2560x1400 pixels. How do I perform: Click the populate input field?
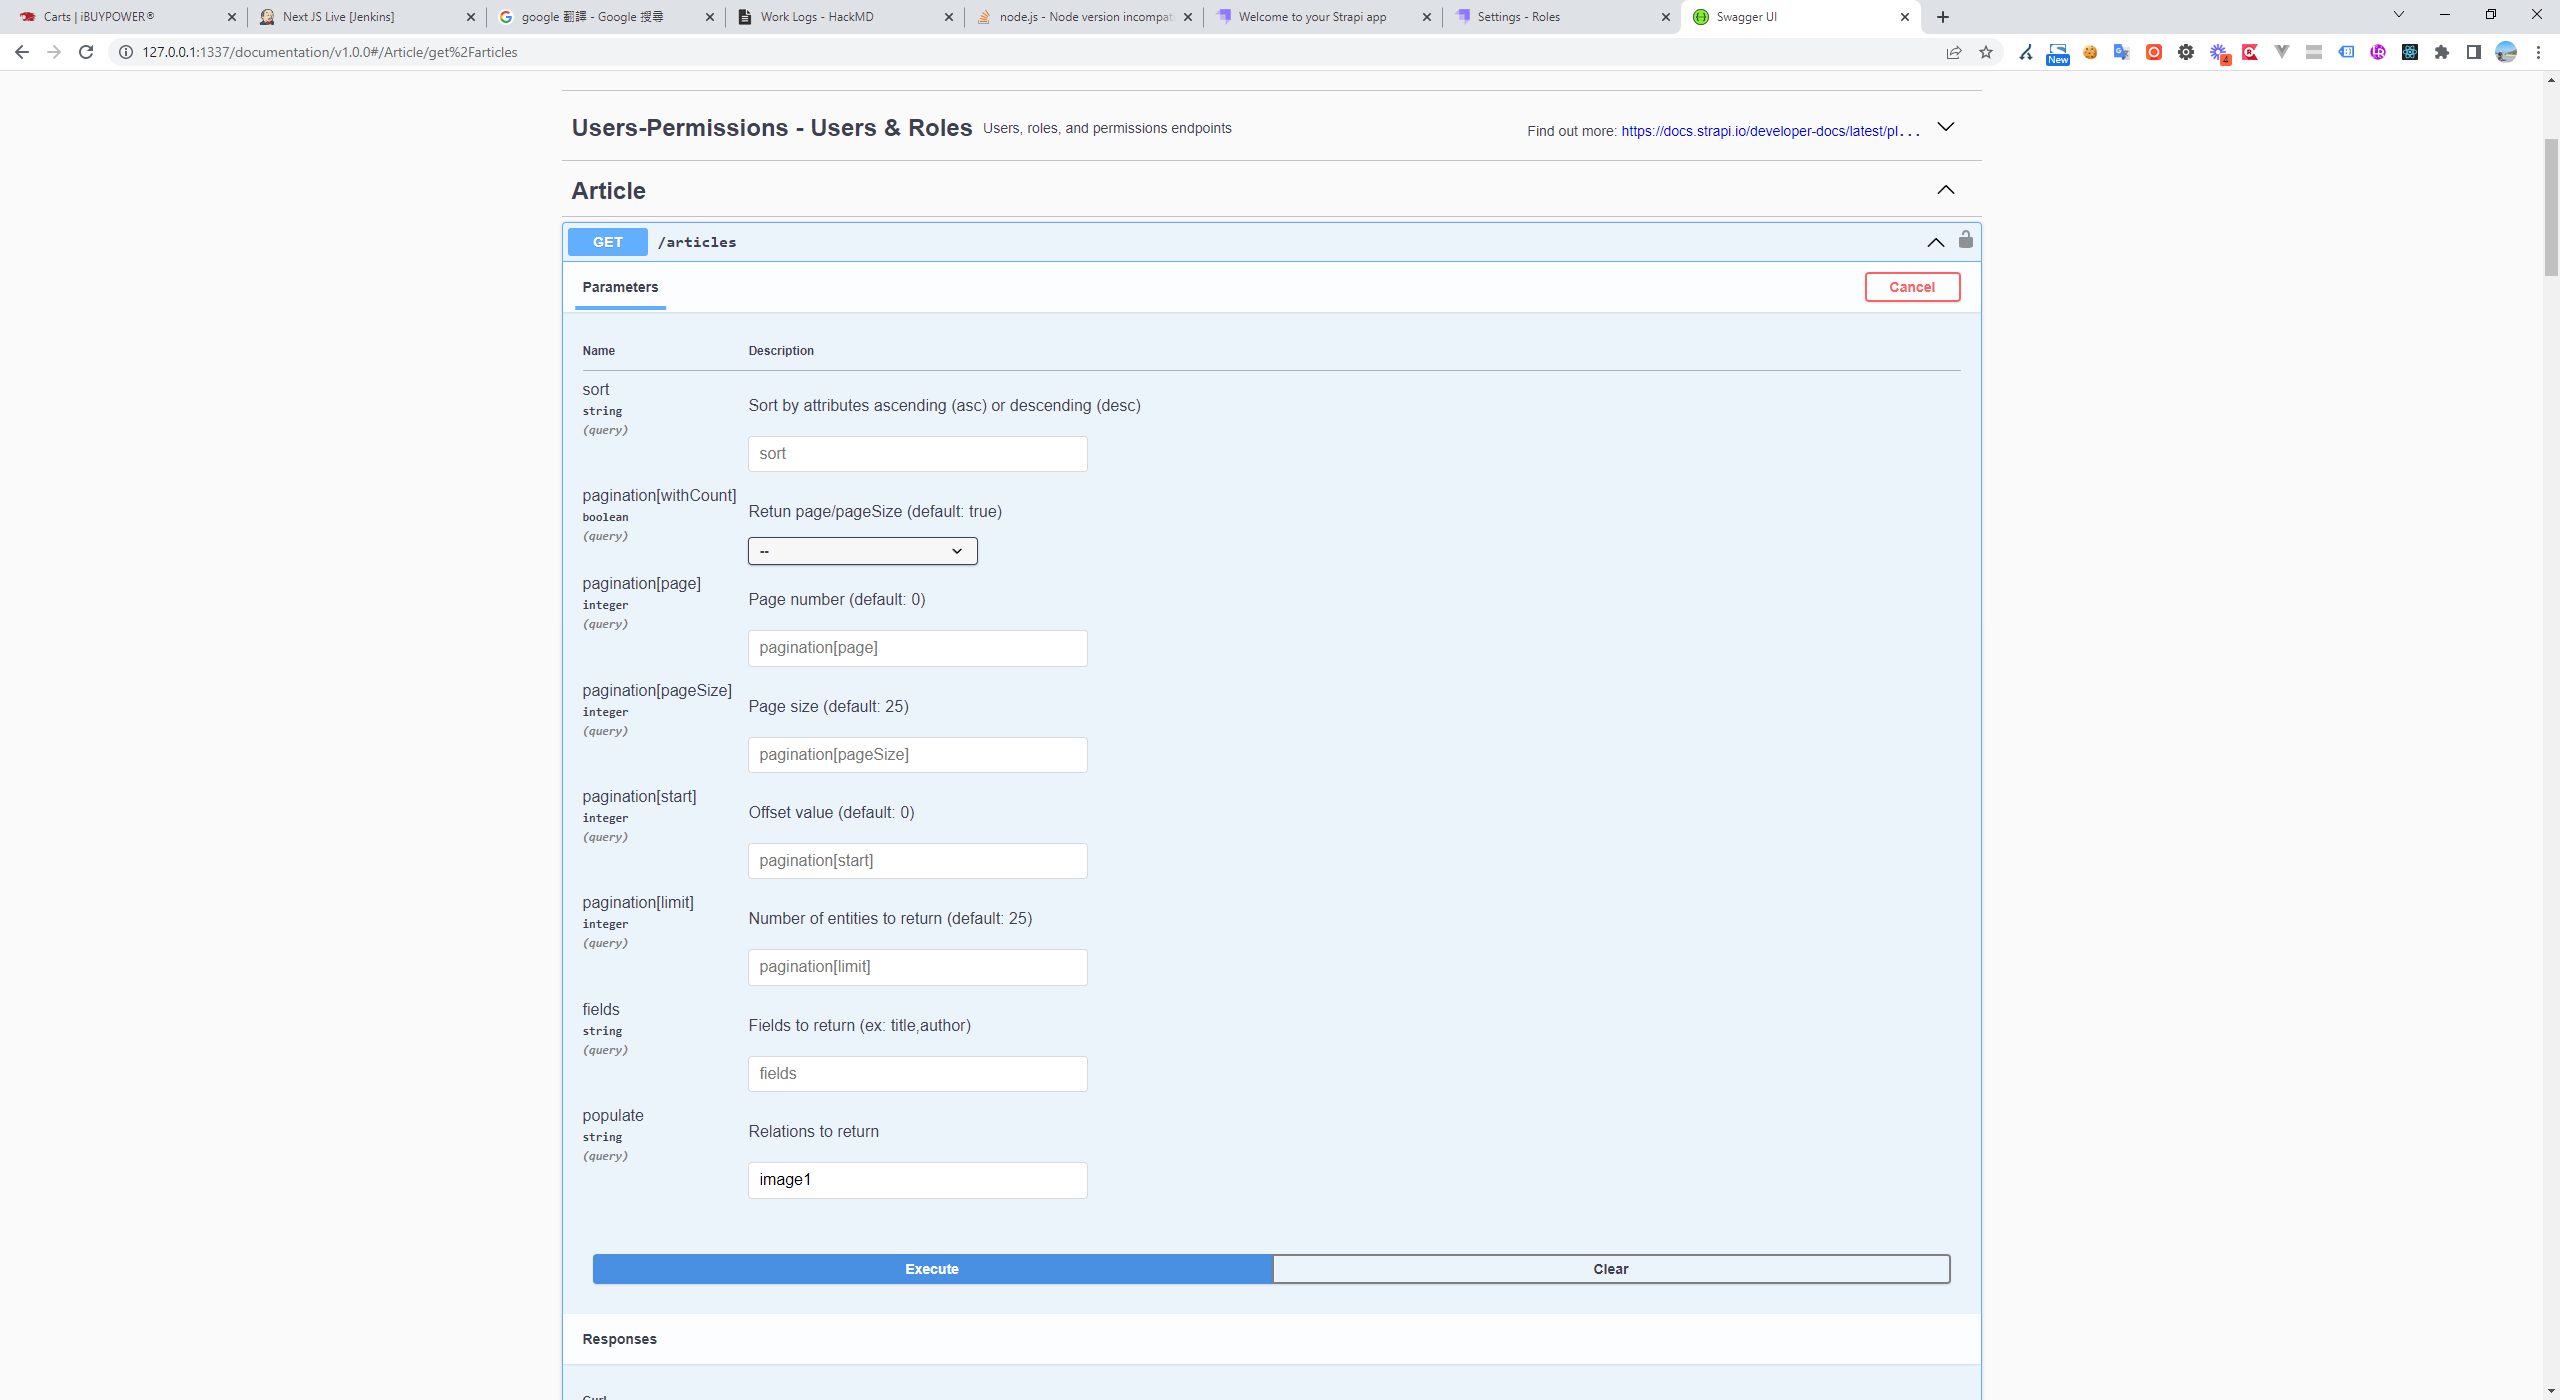tap(917, 1180)
